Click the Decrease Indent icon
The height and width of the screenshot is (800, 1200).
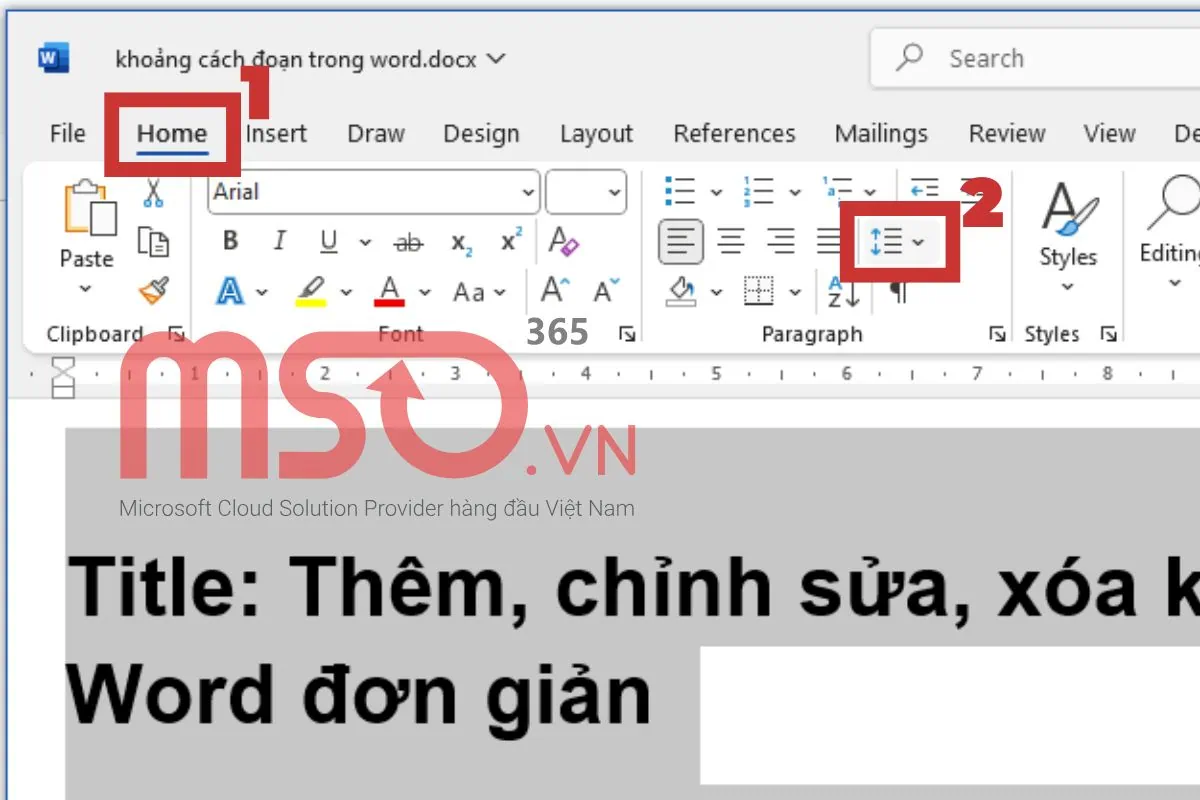pos(924,190)
